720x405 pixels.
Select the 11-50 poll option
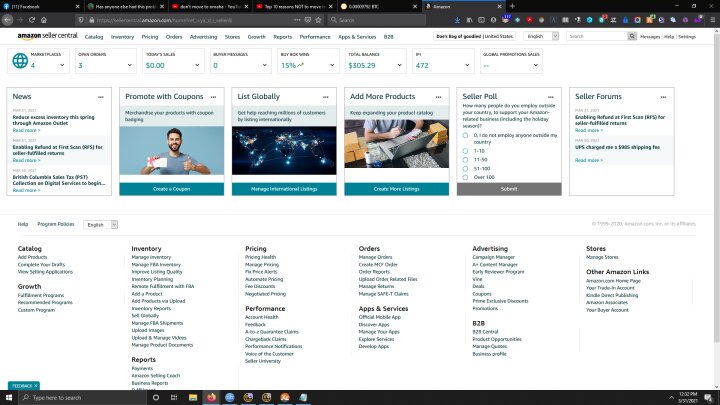465,160
